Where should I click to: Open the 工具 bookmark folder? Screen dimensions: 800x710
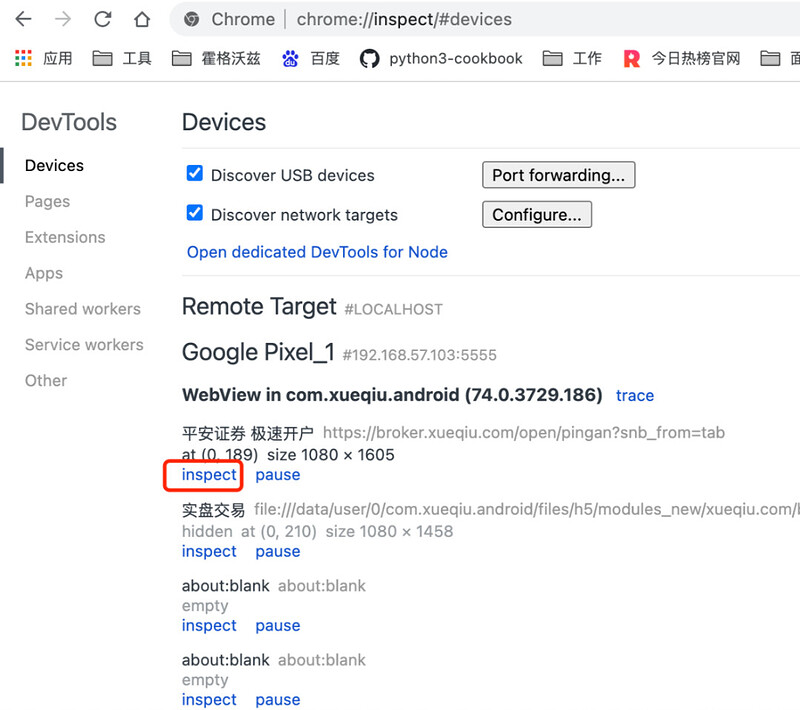(x=122, y=59)
